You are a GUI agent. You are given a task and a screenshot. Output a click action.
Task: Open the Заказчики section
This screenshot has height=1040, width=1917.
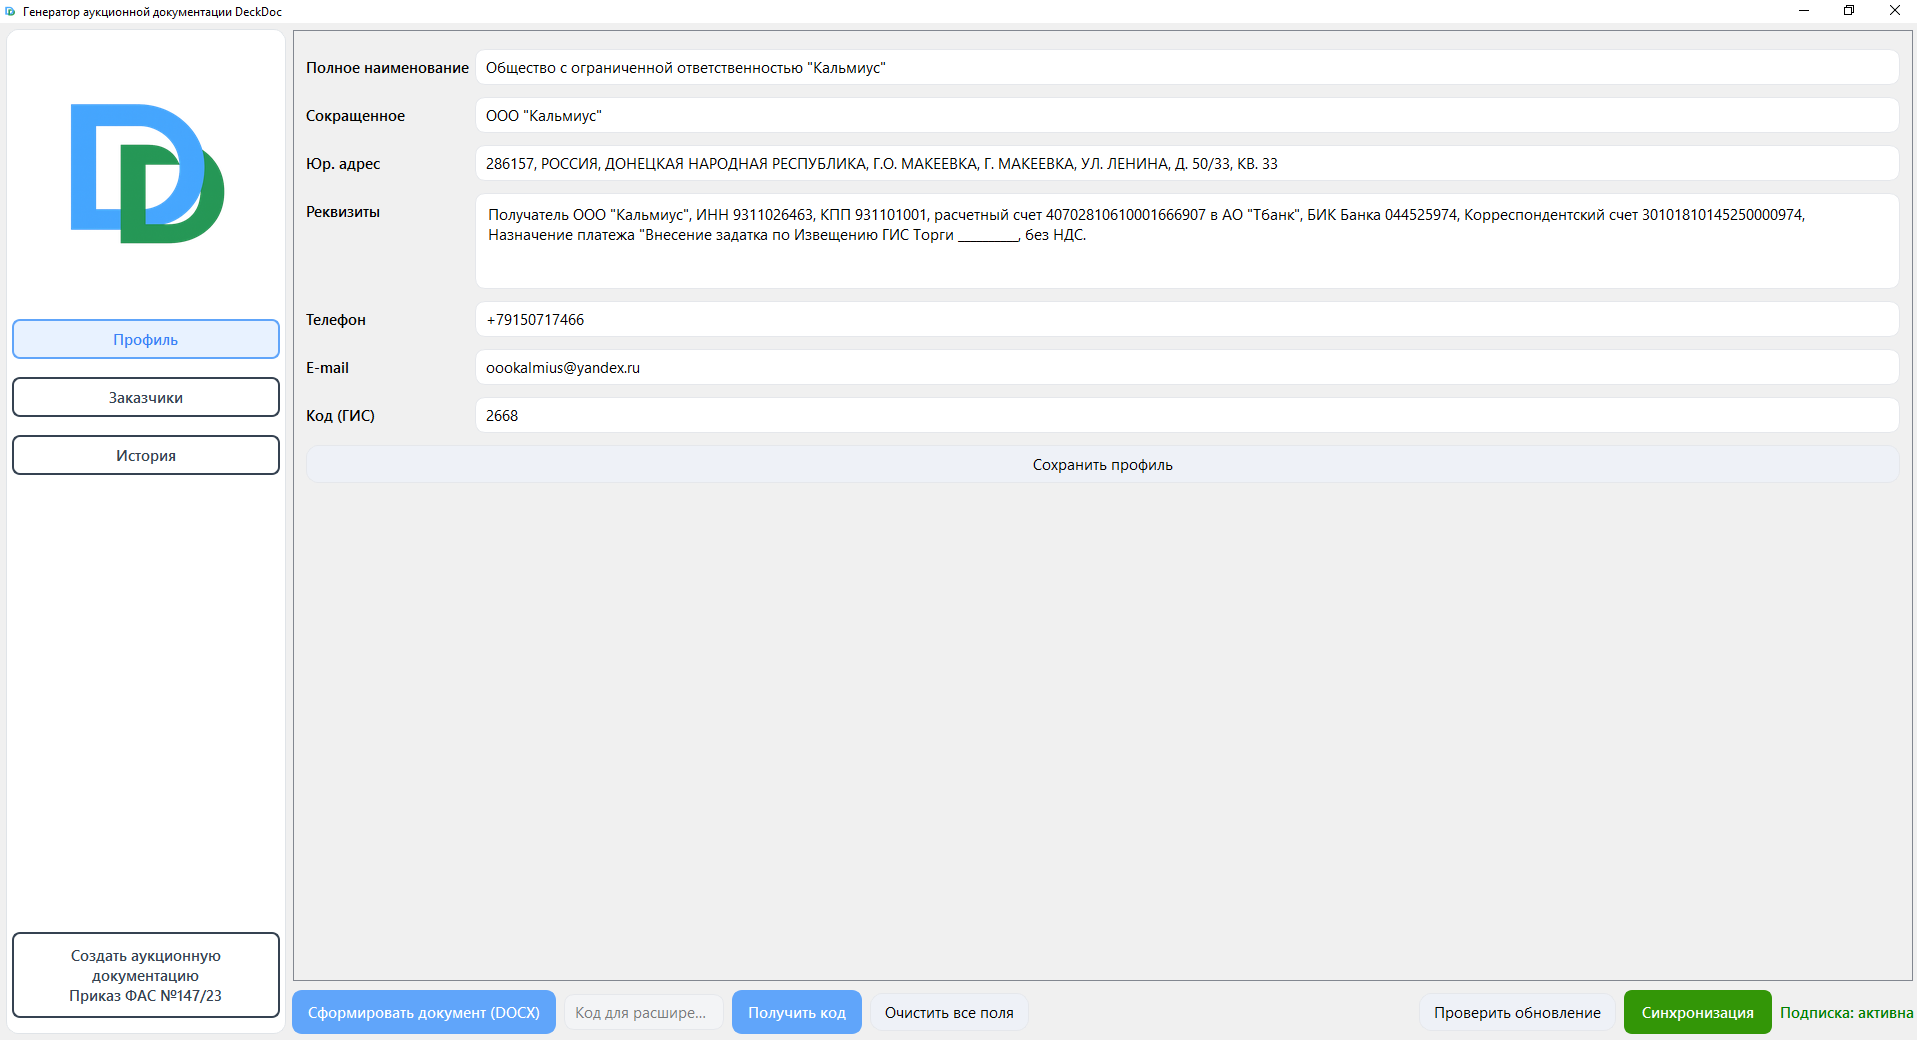[145, 397]
